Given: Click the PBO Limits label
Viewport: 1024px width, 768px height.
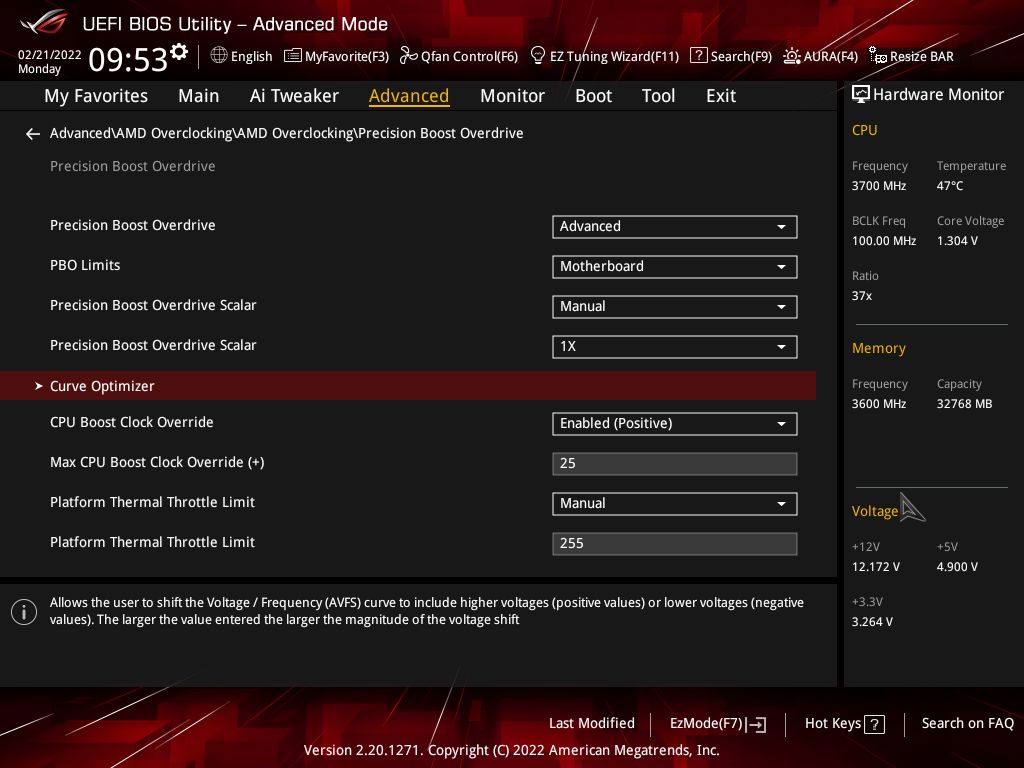Looking at the screenshot, I should tap(85, 265).
